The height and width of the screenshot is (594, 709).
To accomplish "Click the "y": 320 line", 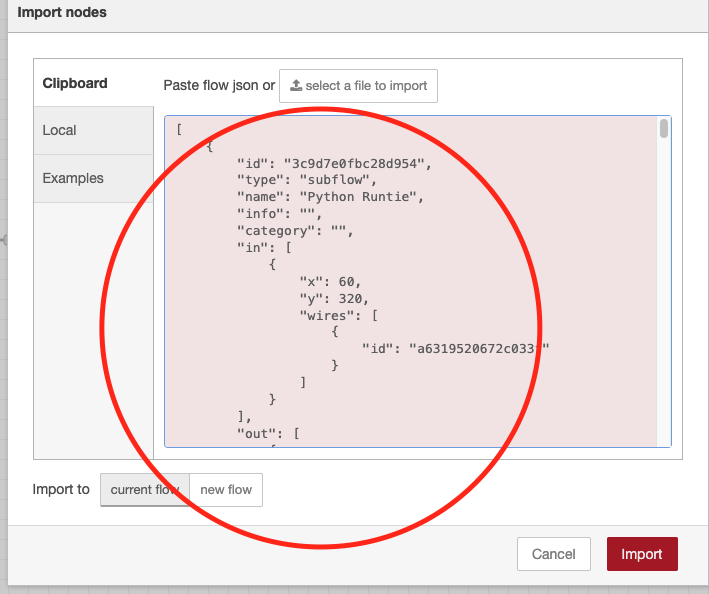I will click(x=334, y=299).
